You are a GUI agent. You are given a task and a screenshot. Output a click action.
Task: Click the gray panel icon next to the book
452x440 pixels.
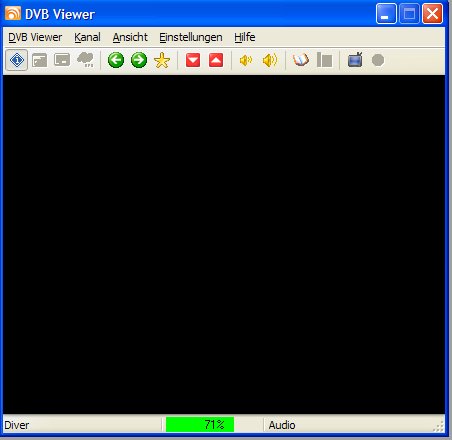coord(324,60)
